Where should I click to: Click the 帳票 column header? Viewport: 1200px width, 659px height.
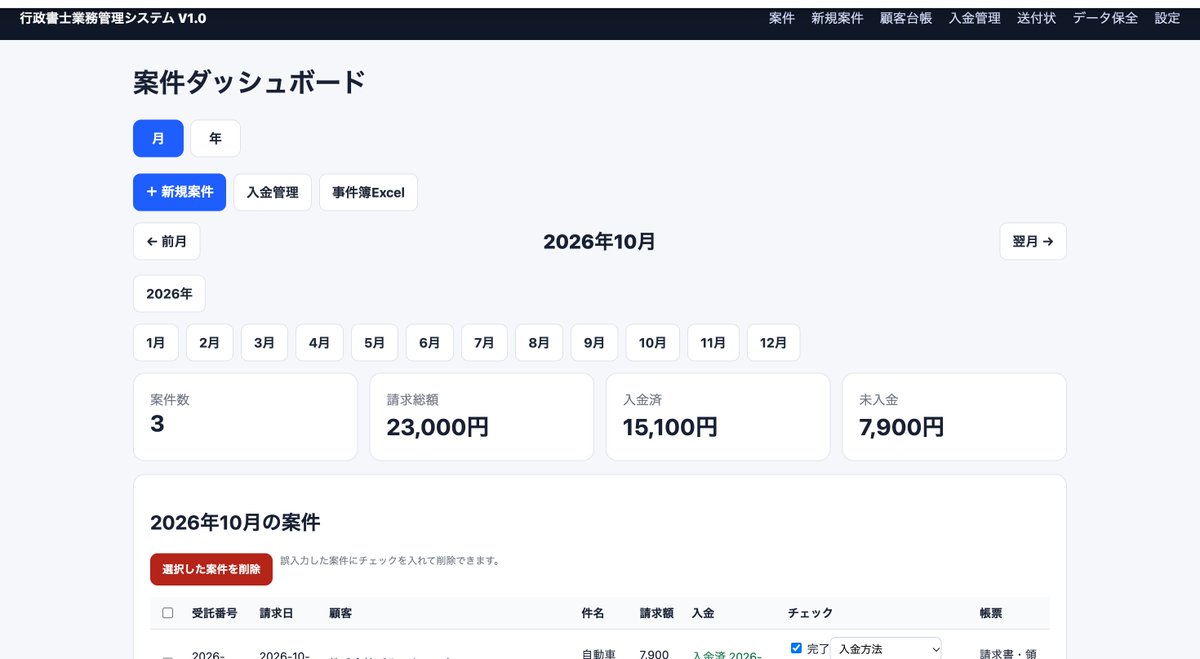coord(991,613)
